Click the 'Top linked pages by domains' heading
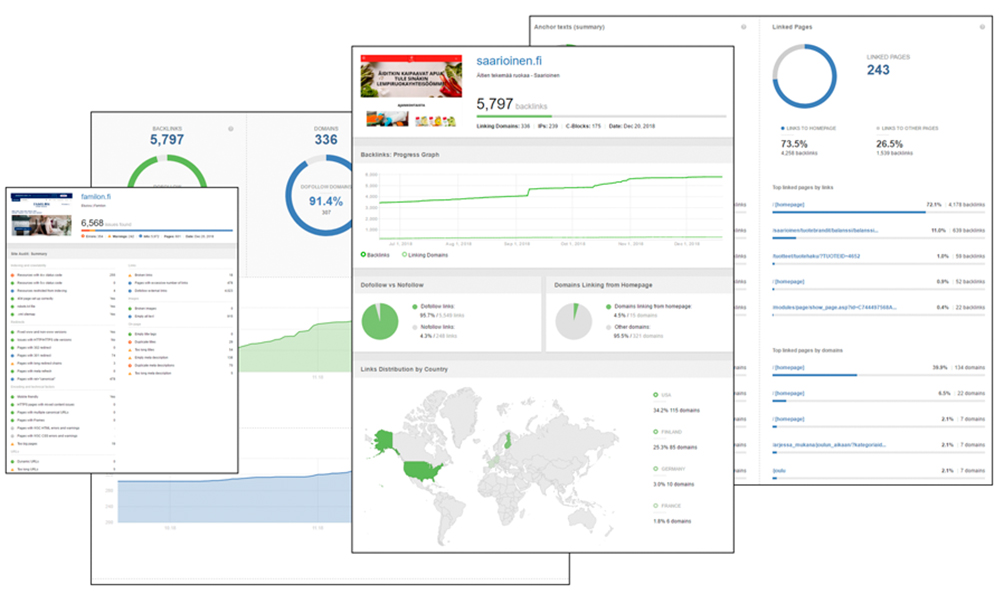 [x=807, y=350]
